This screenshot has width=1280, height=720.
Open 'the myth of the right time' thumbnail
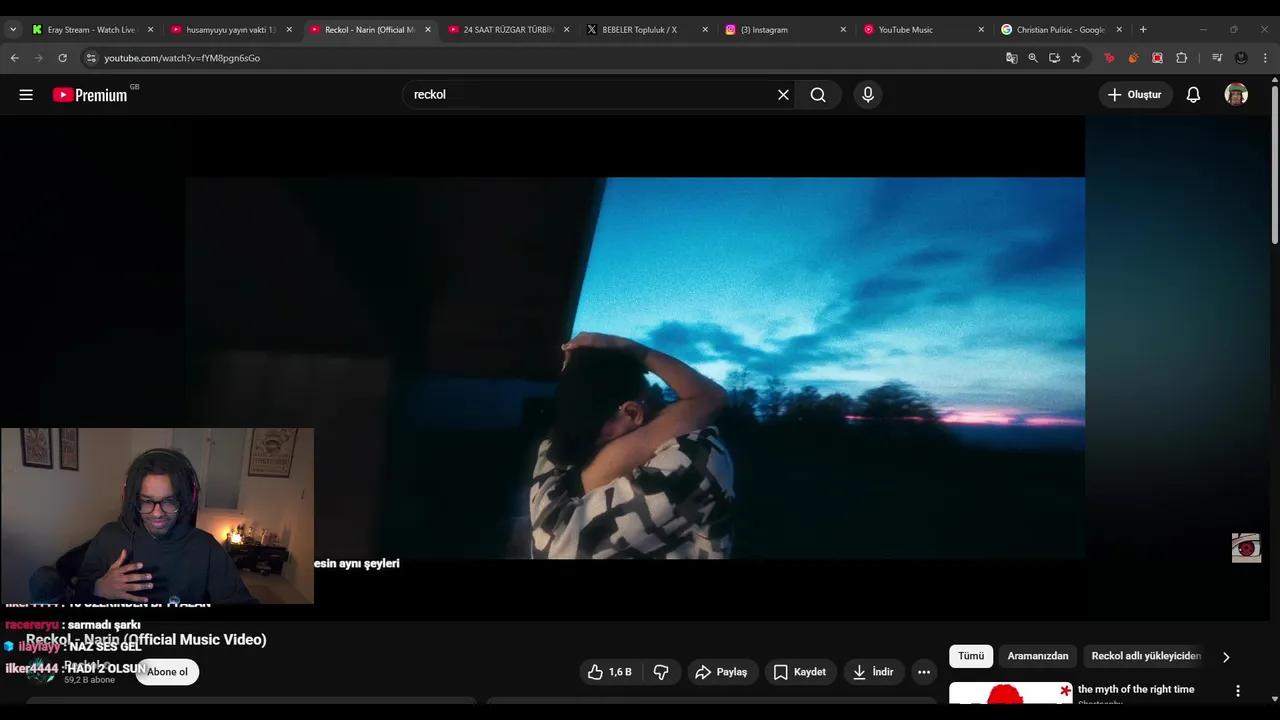pos(1010,692)
